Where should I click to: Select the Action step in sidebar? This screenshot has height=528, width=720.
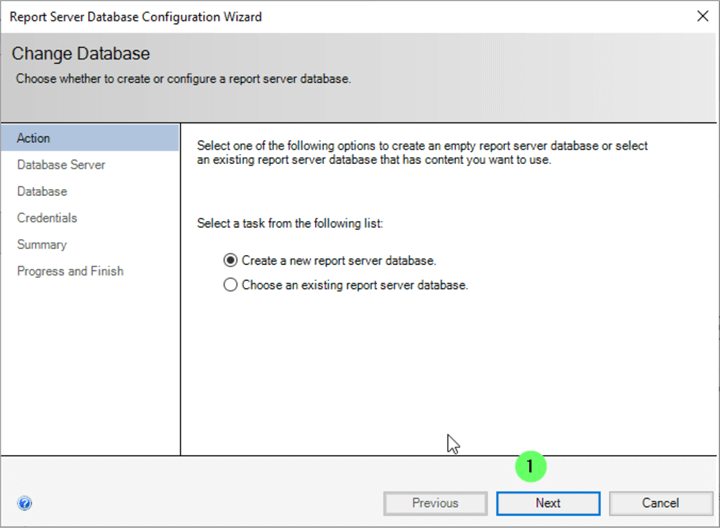pos(34,138)
